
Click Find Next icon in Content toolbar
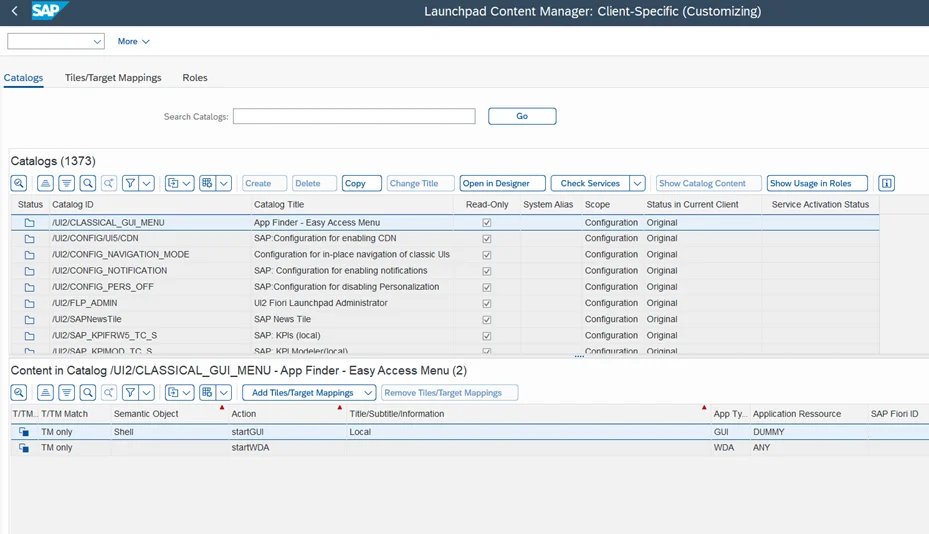(x=109, y=392)
